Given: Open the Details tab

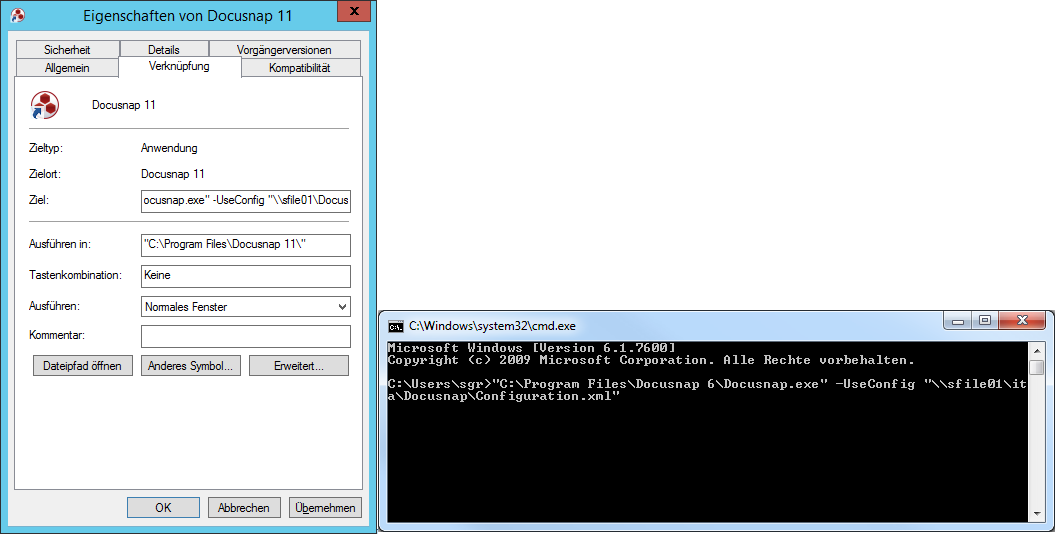Looking at the screenshot, I should (x=164, y=50).
